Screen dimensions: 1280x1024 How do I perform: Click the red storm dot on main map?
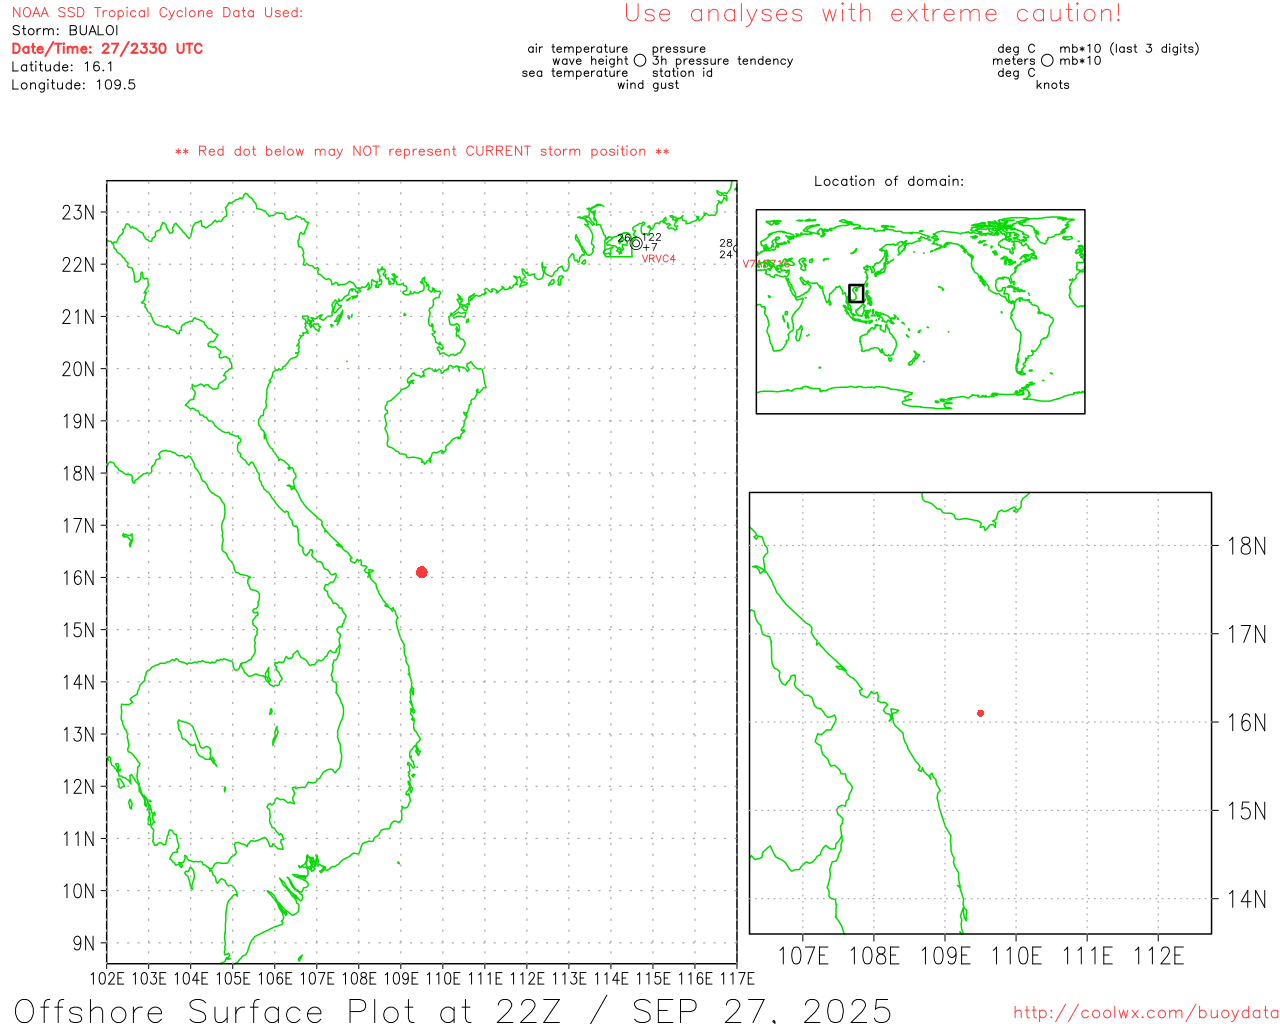421,572
